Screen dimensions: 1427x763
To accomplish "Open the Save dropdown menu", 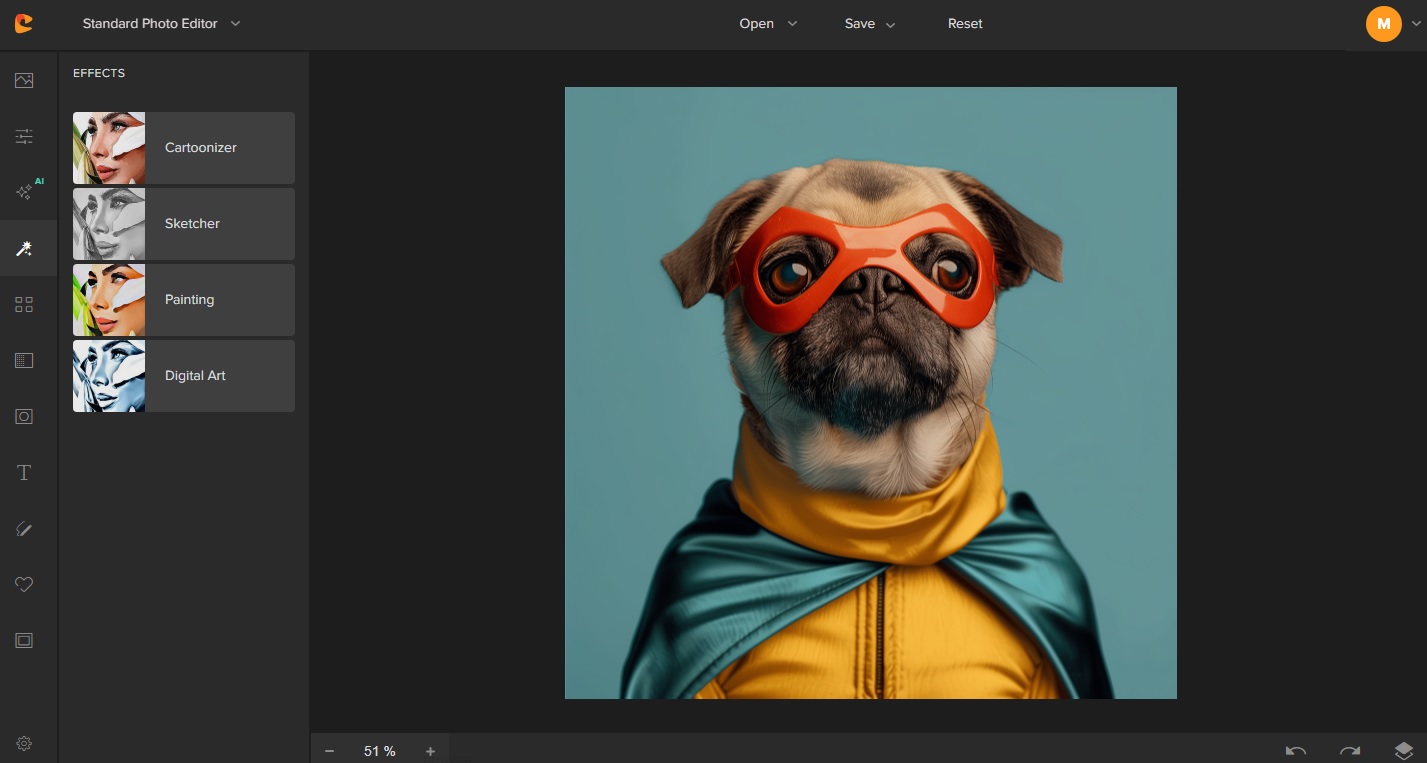I will pyautogui.click(x=869, y=24).
